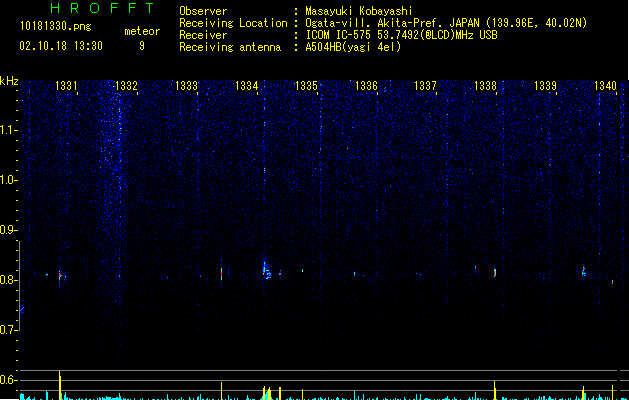
Task: Click the date stamp 02.10.18 13:30
Action: pos(61,46)
